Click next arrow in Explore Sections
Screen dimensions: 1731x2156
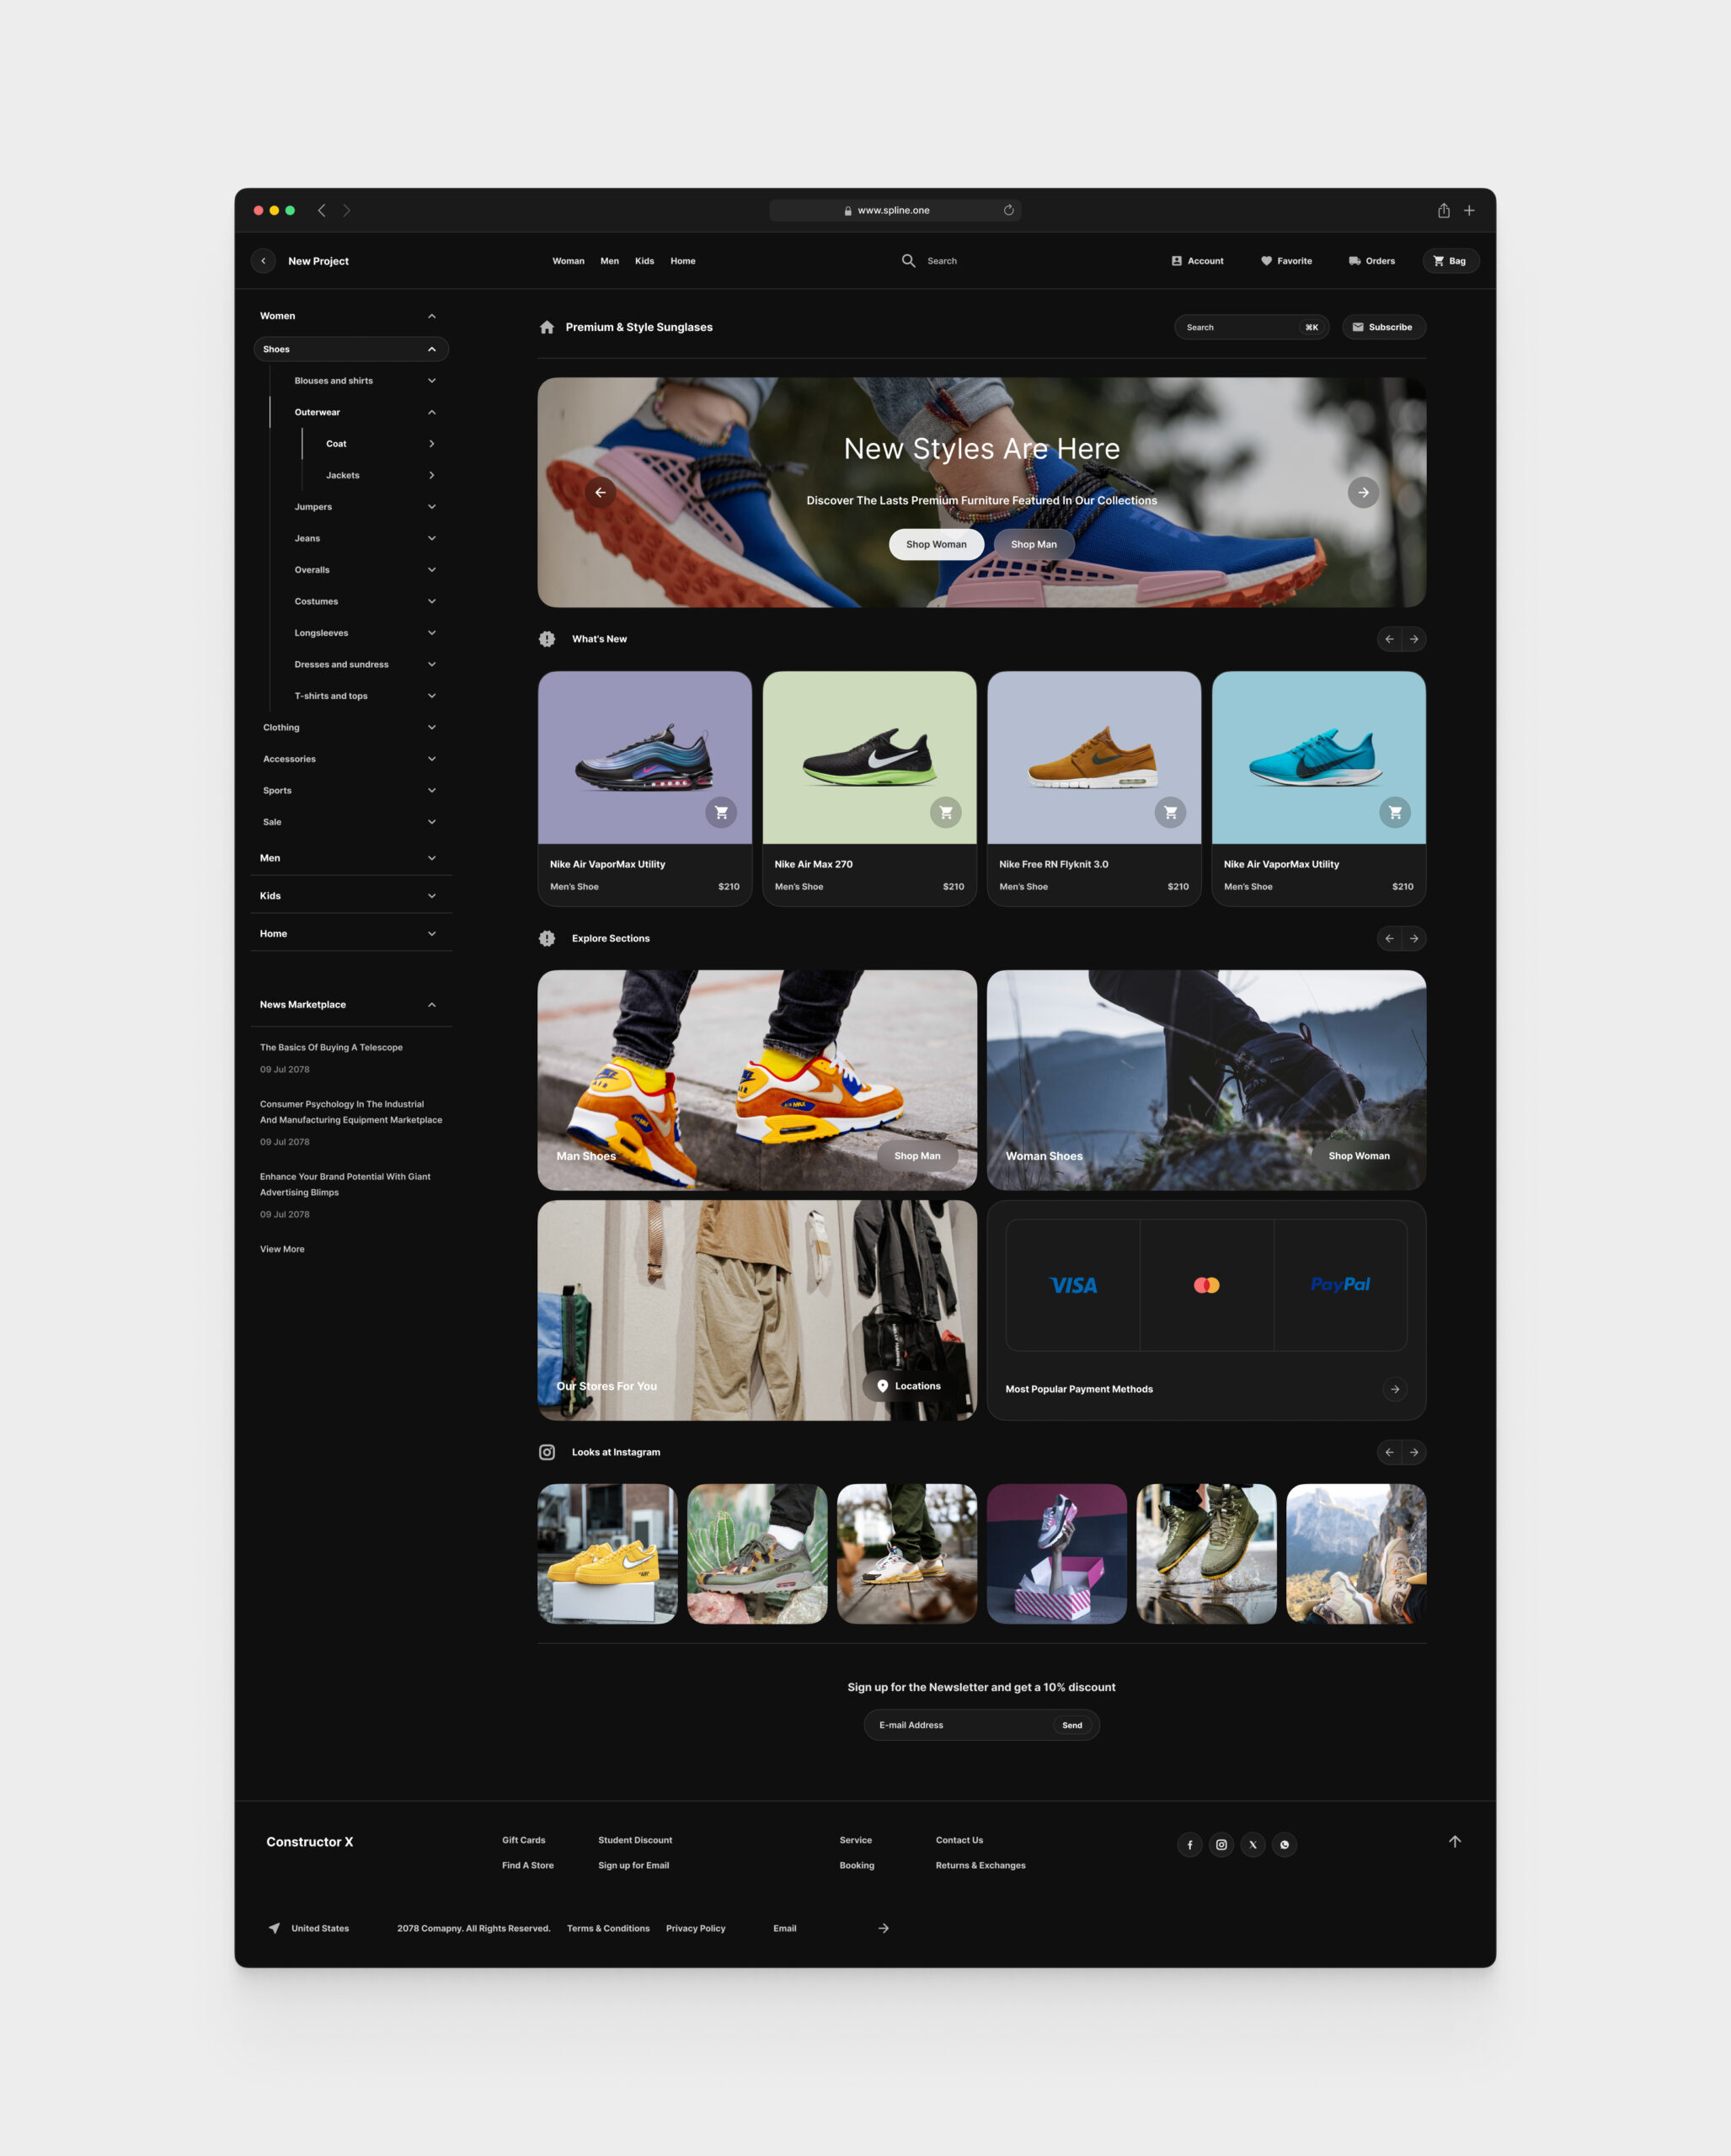click(1414, 938)
